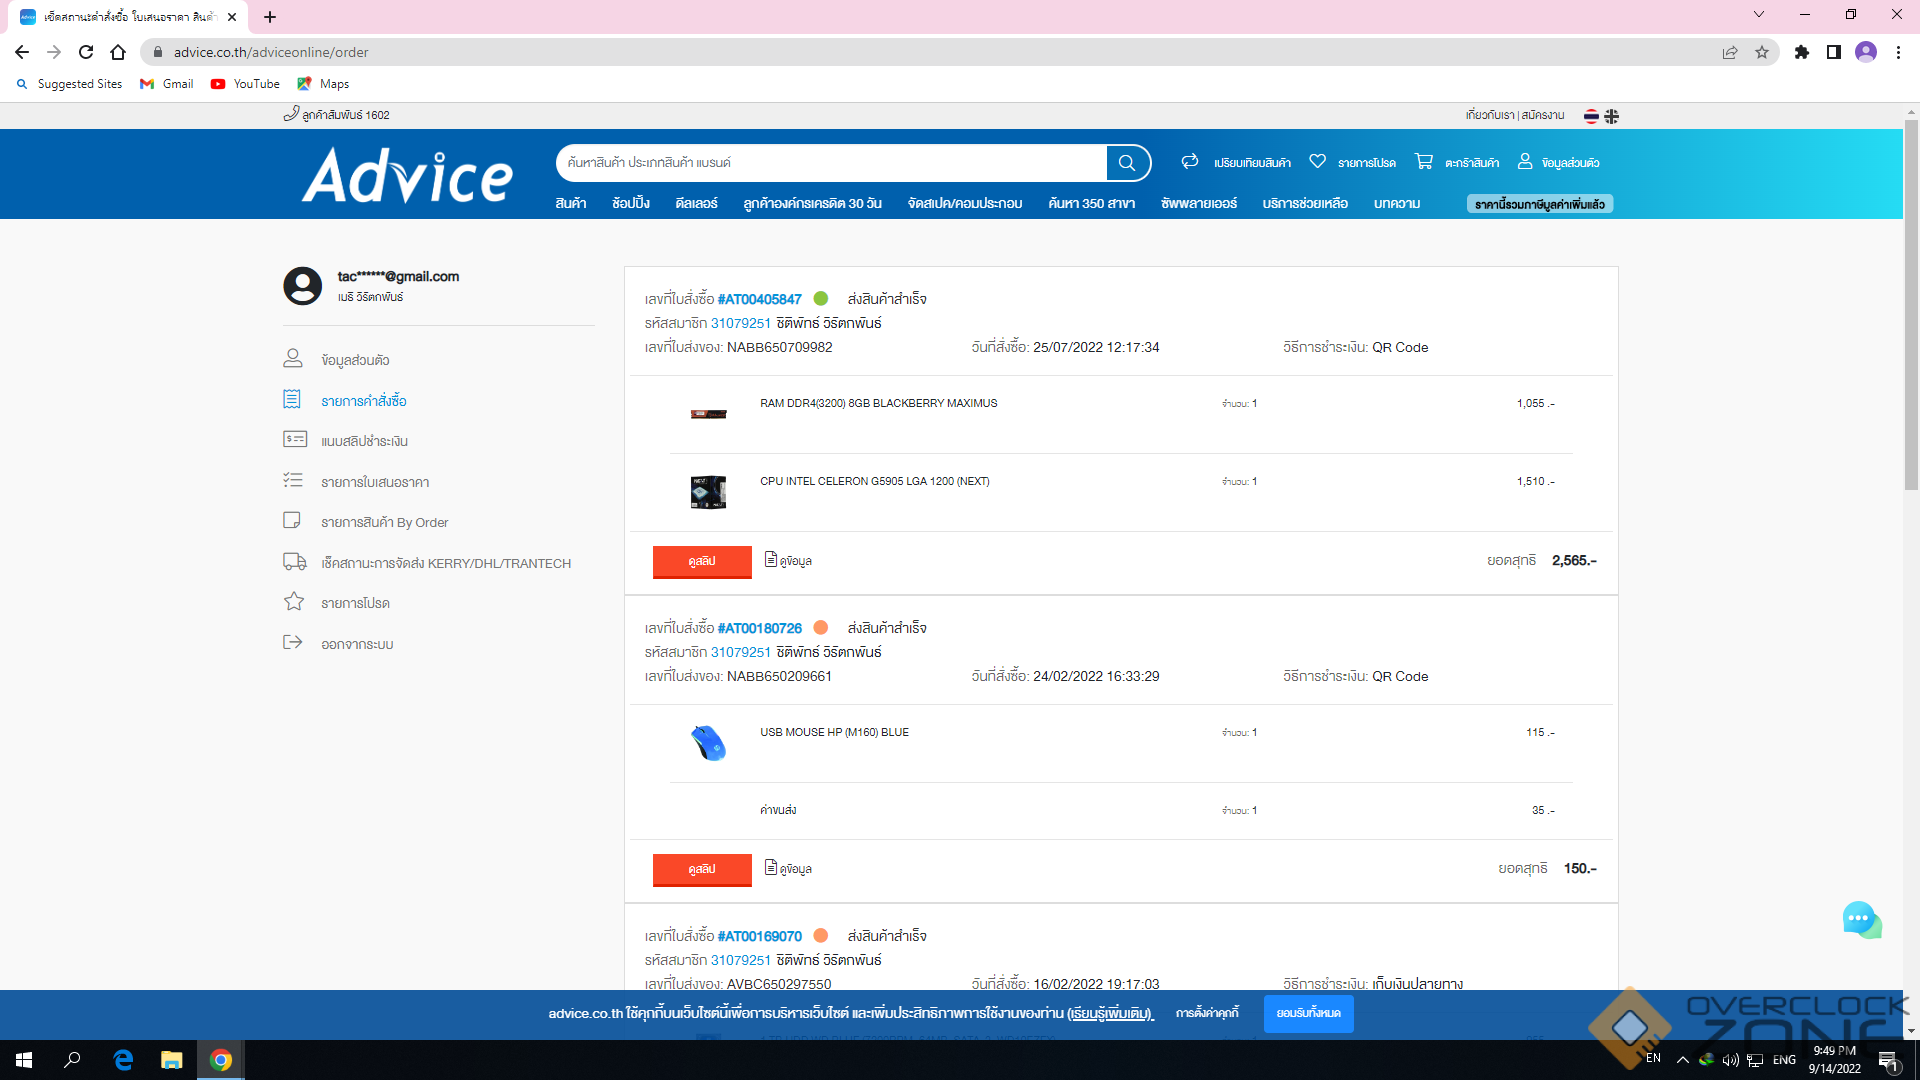Screen dimensions: 1920x1080
Task: Open the live chat bubble
Action: pos(1860,919)
